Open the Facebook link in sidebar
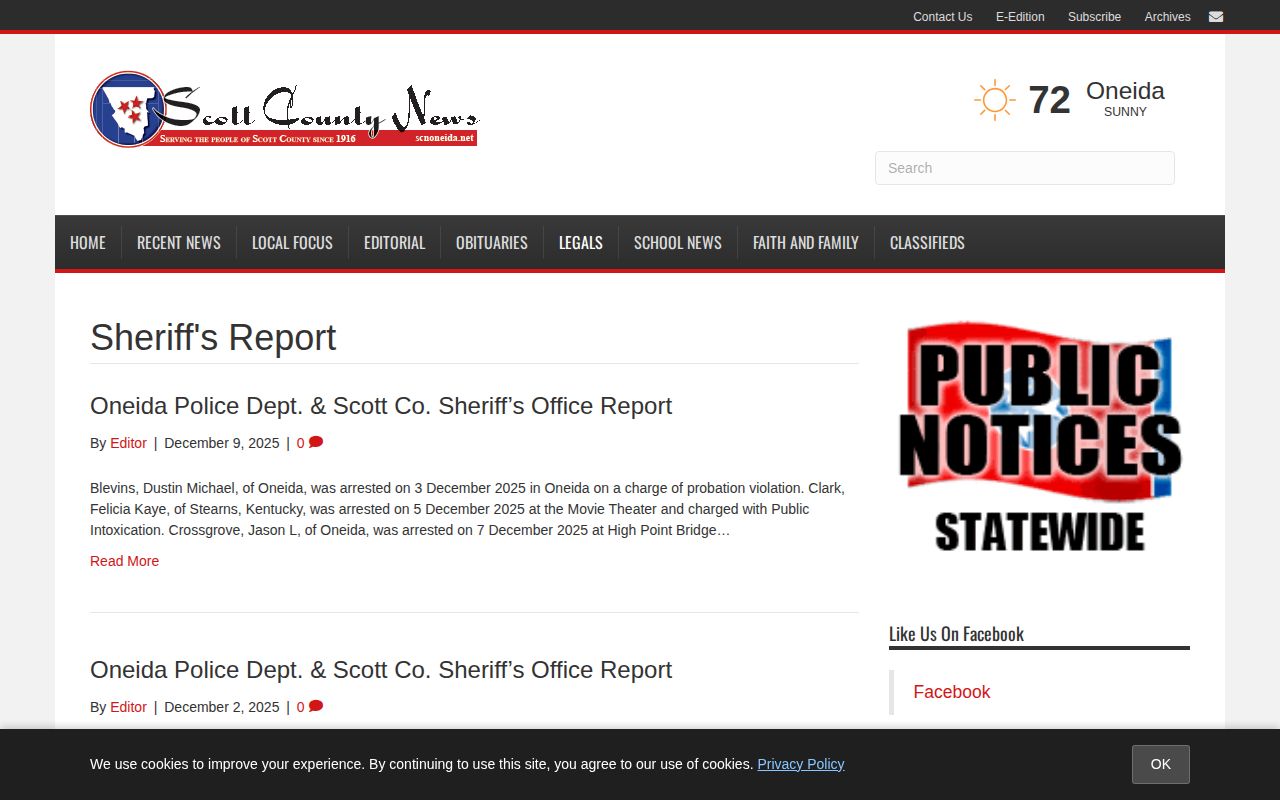Image resolution: width=1280 pixels, height=800 pixels. coord(952,692)
